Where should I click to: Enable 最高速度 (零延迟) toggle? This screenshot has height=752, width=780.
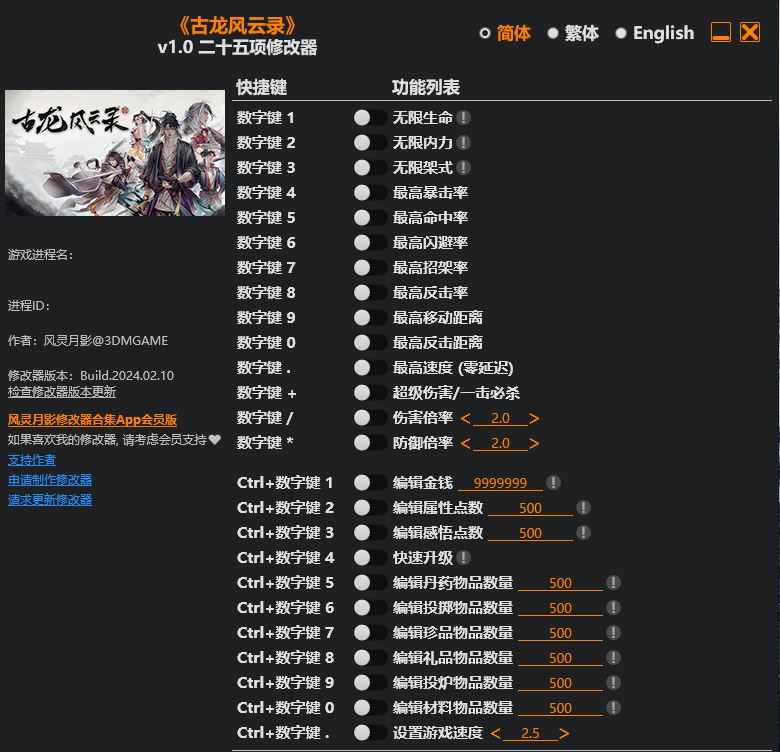[x=370, y=368]
